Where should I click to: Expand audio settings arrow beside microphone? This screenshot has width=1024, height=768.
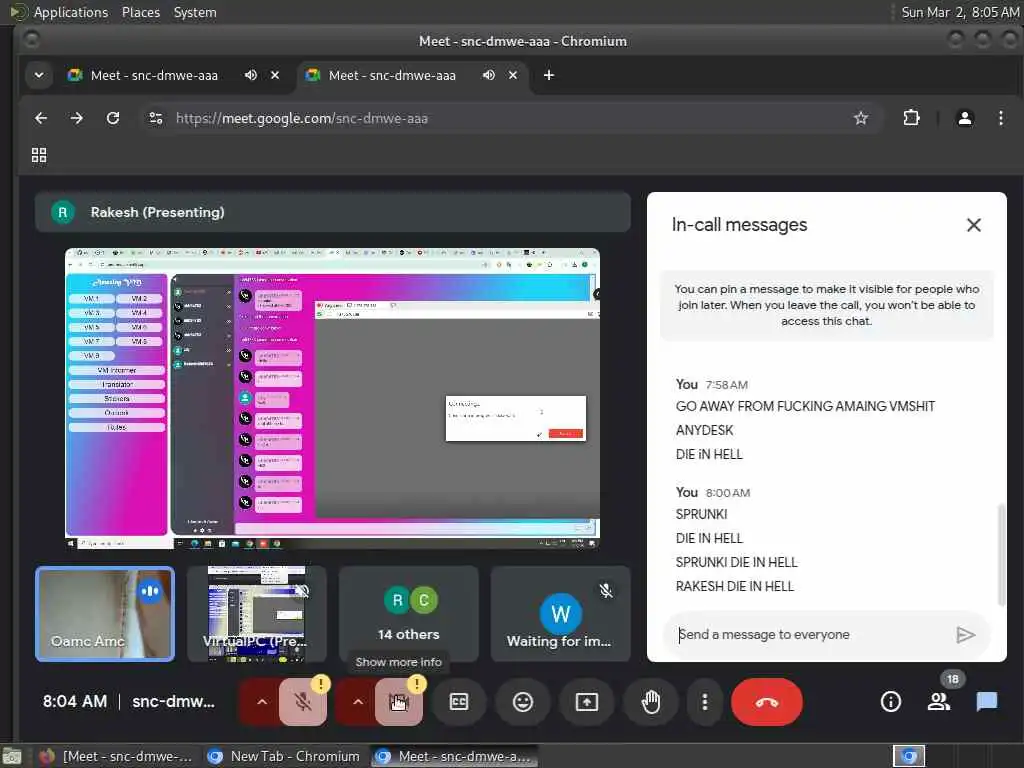coord(261,702)
